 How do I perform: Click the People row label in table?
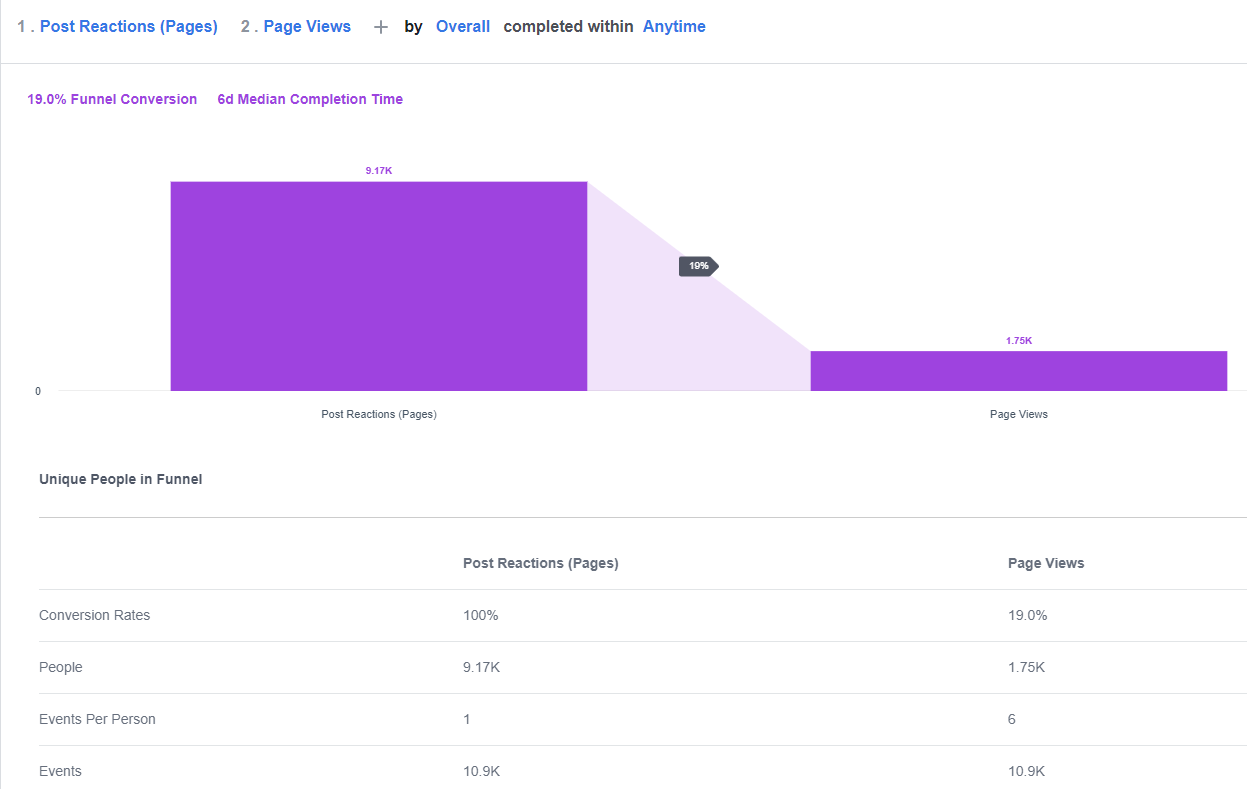[x=61, y=667]
